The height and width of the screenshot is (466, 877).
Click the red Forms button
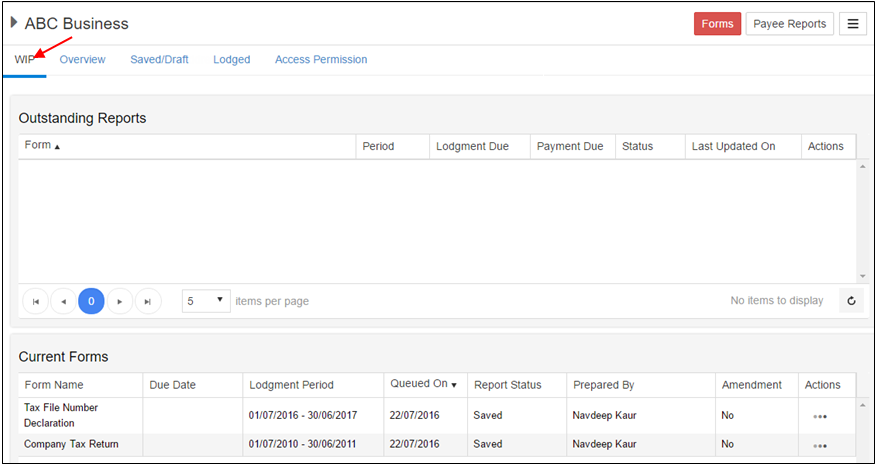pyautogui.click(x=717, y=24)
